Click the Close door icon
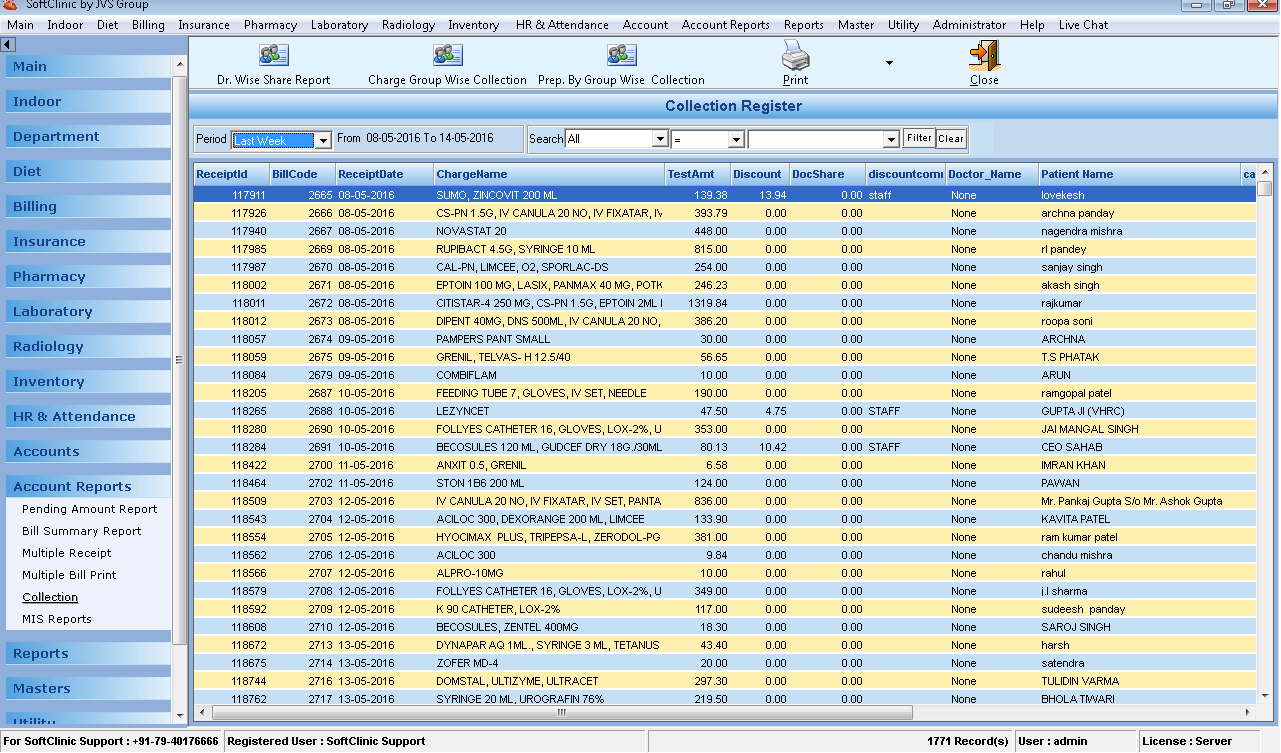 [x=984, y=56]
